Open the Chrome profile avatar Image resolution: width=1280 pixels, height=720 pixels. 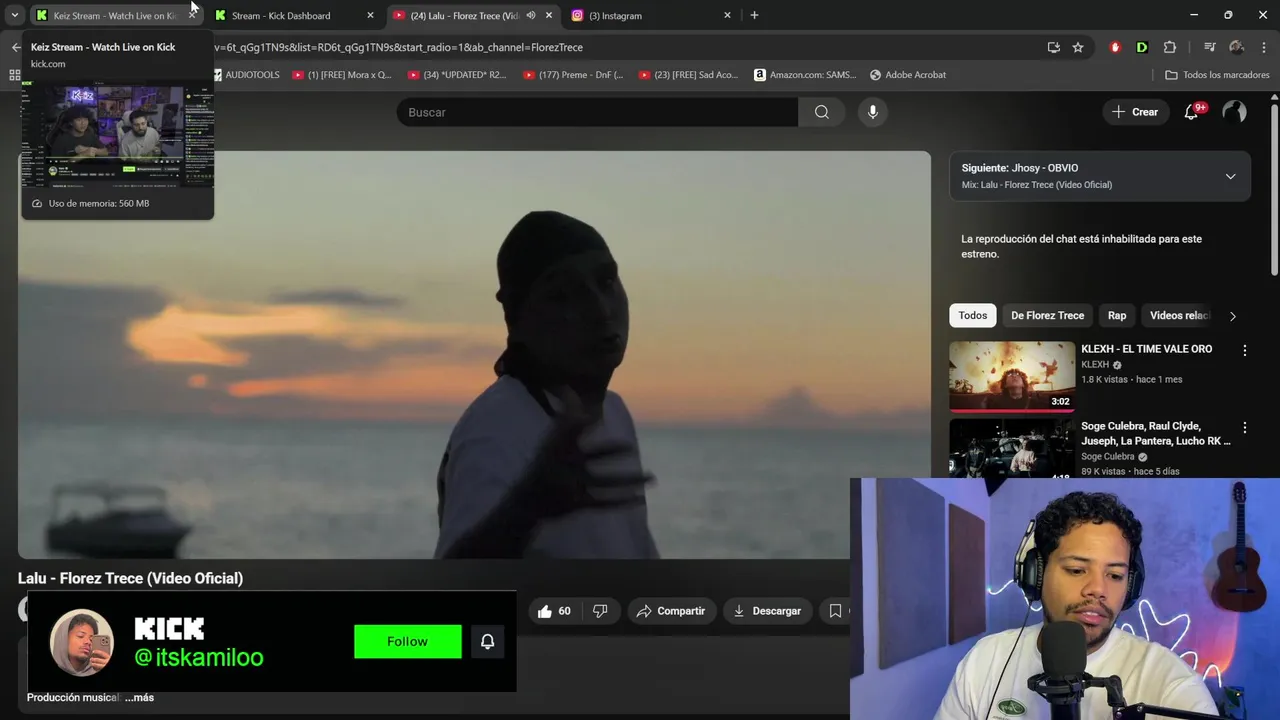coord(1236,47)
